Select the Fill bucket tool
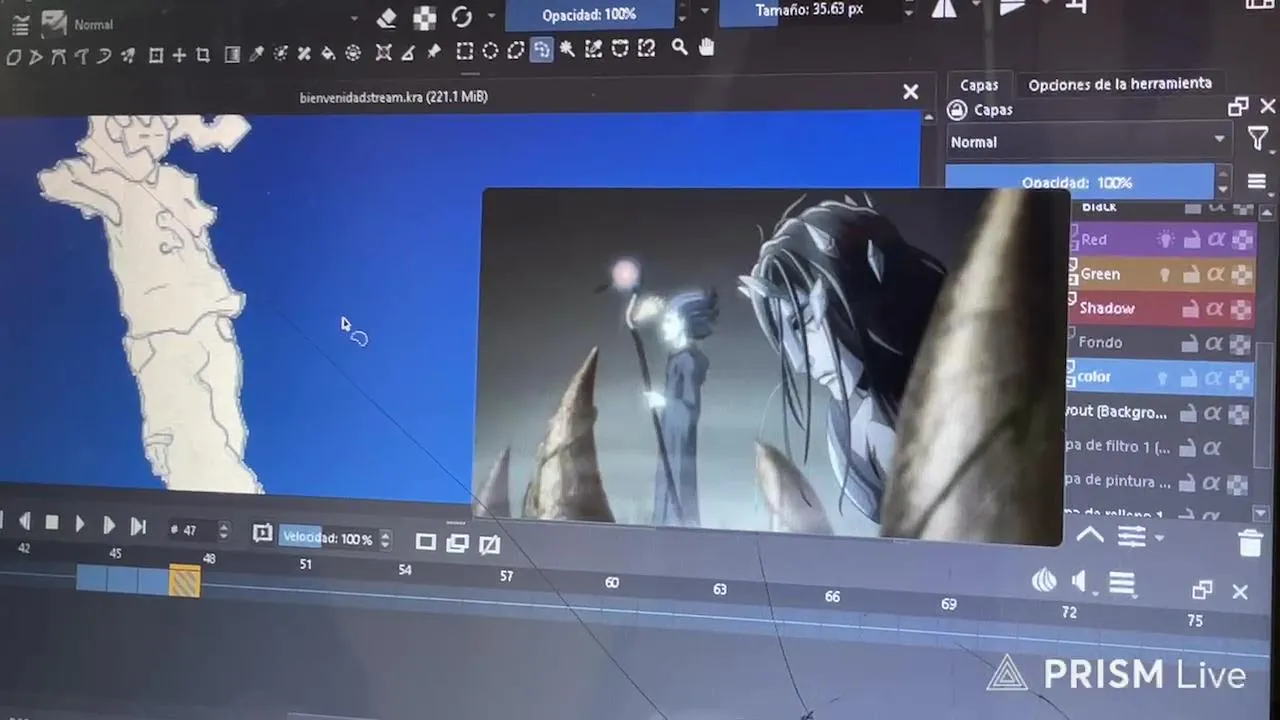The width and height of the screenshot is (1280, 720). tap(328, 53)
